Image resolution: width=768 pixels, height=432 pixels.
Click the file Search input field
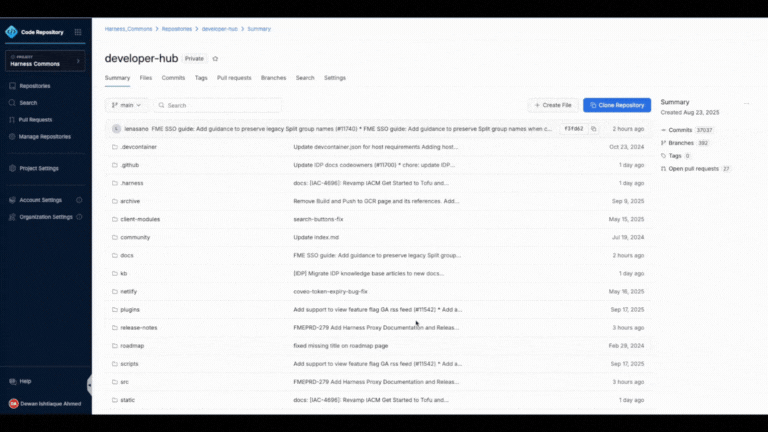pyautogui.click(x=218, y=105)
